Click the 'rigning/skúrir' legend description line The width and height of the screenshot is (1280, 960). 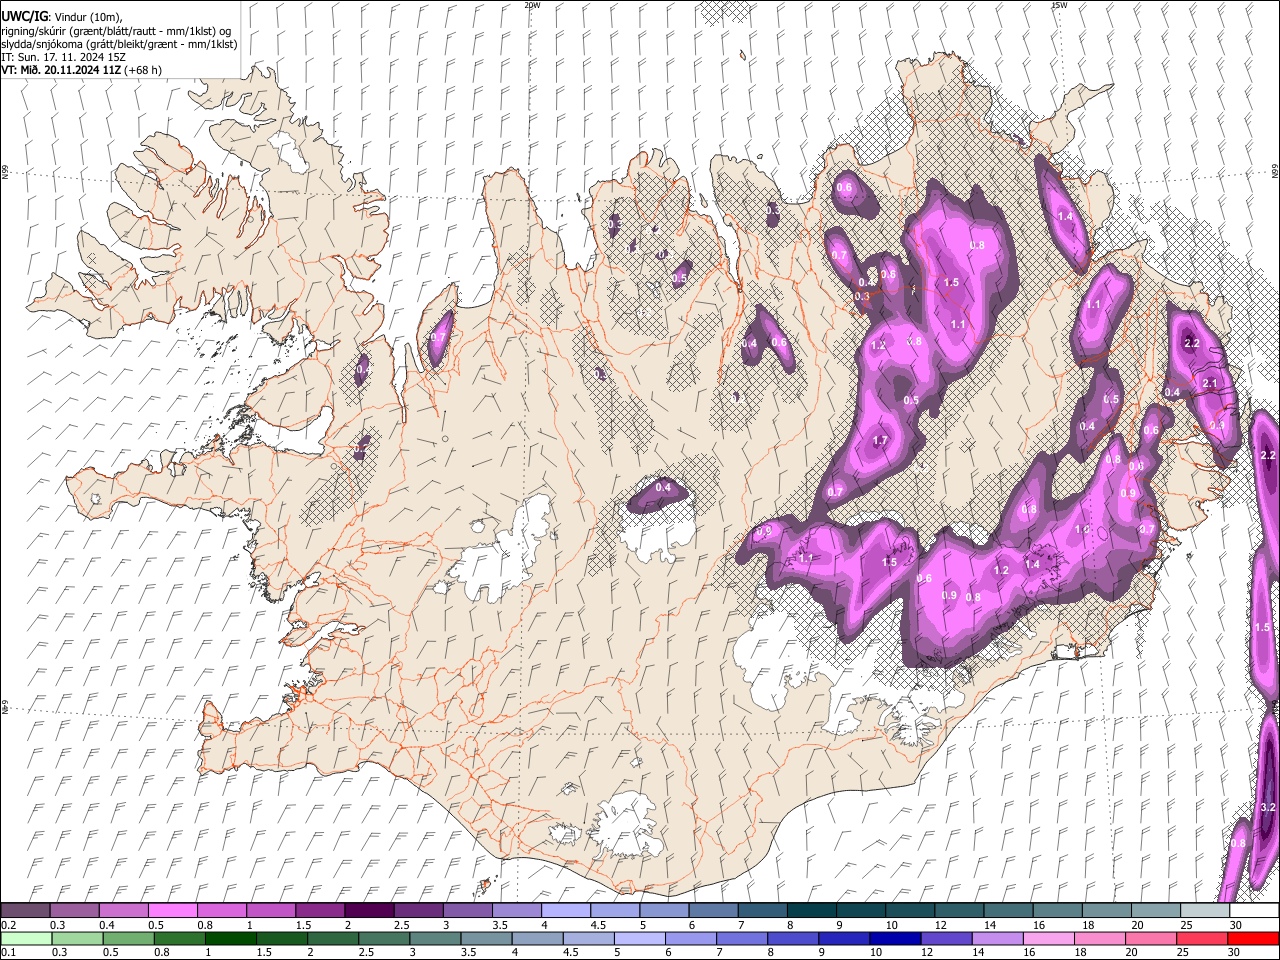(x=116, y=31)
